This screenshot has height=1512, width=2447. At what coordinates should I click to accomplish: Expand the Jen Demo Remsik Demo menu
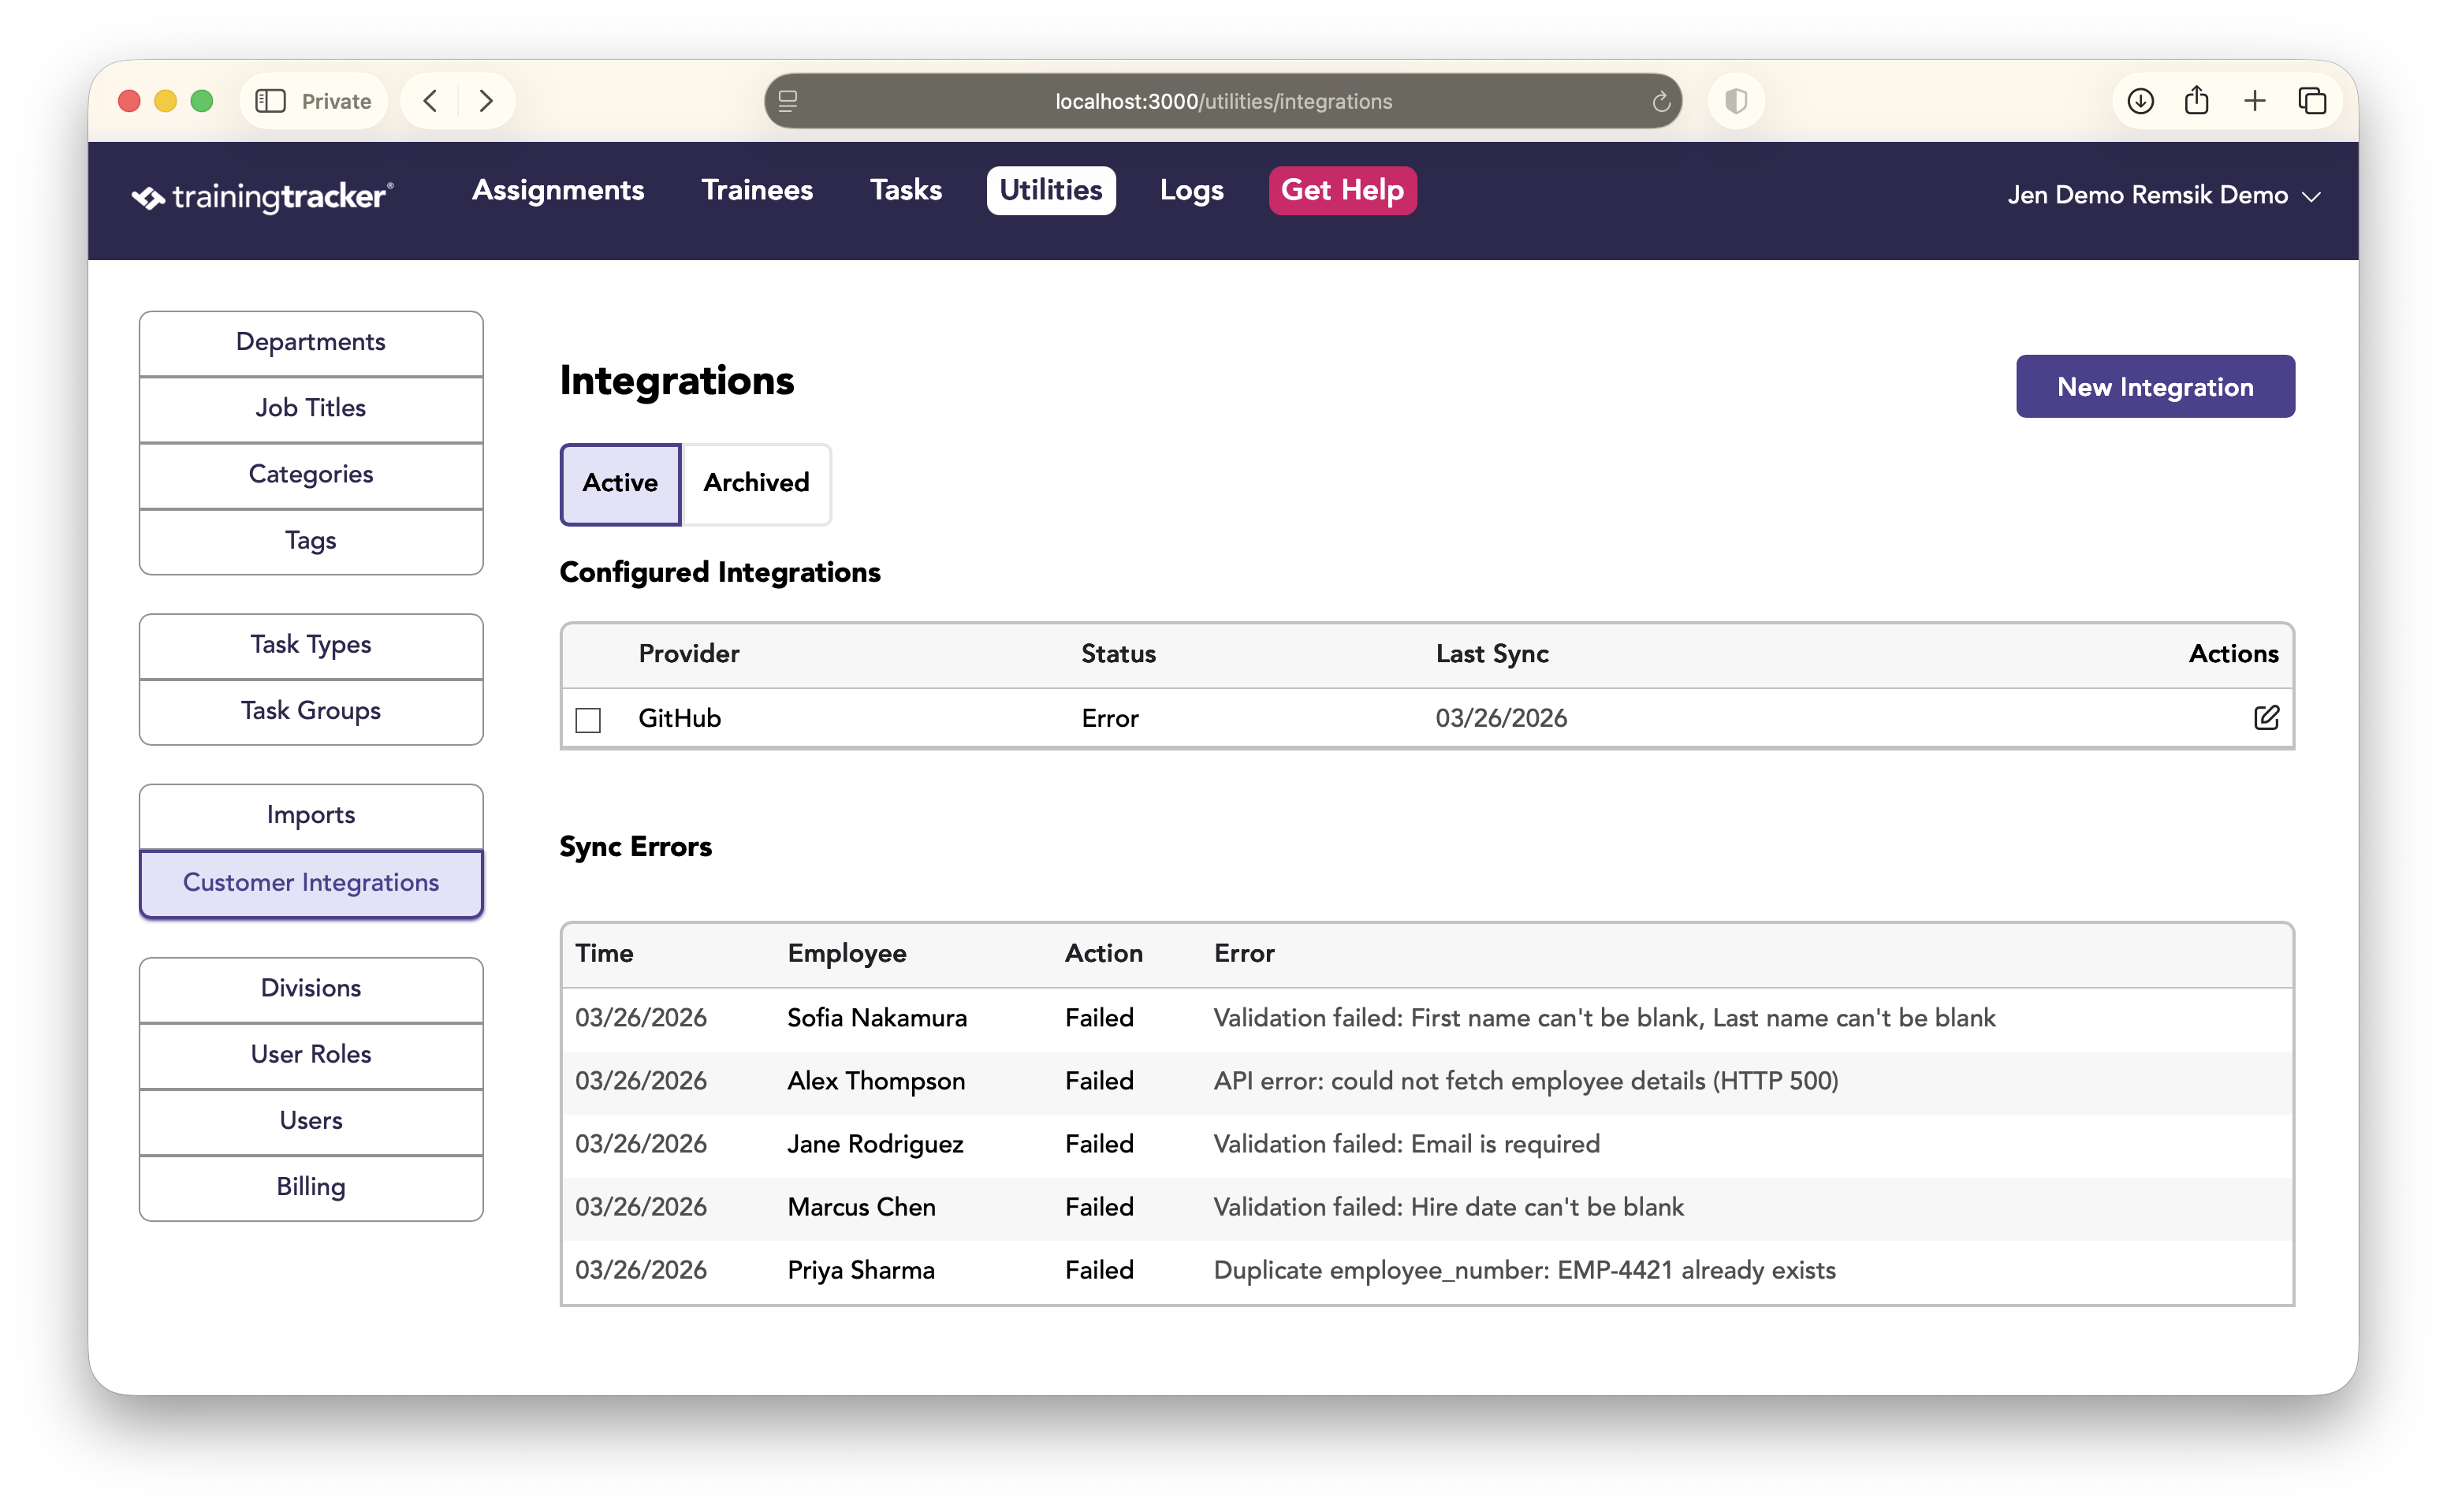(2163, 195)
